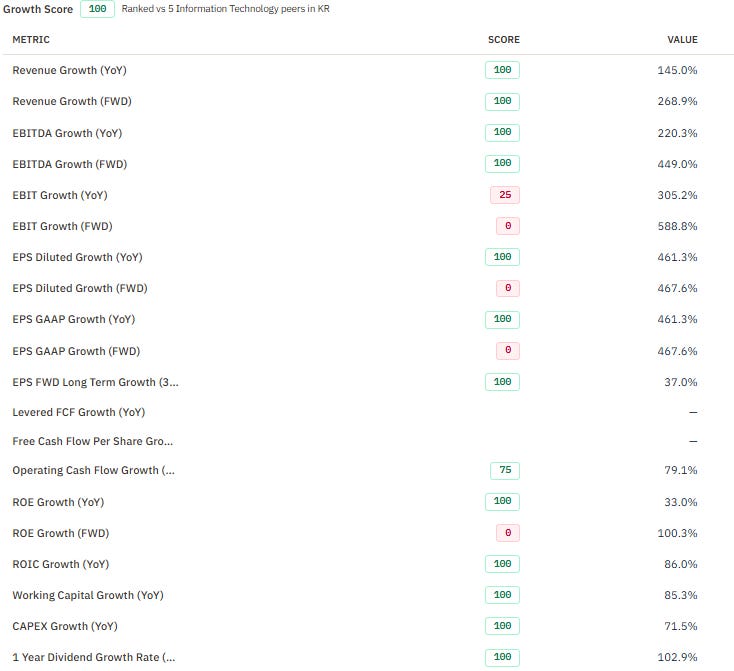The width and height of the screenshot is (734, 671).
Task: Select the ROE Growth (YoY) metric
Action: (58, 502)
